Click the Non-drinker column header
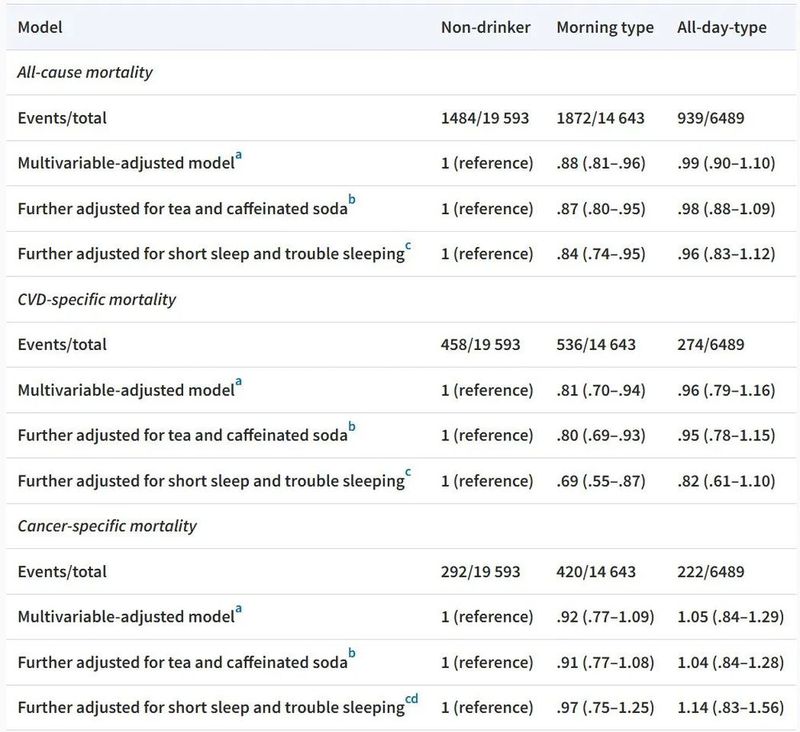 pyautogui.click(x=486, y=27)
